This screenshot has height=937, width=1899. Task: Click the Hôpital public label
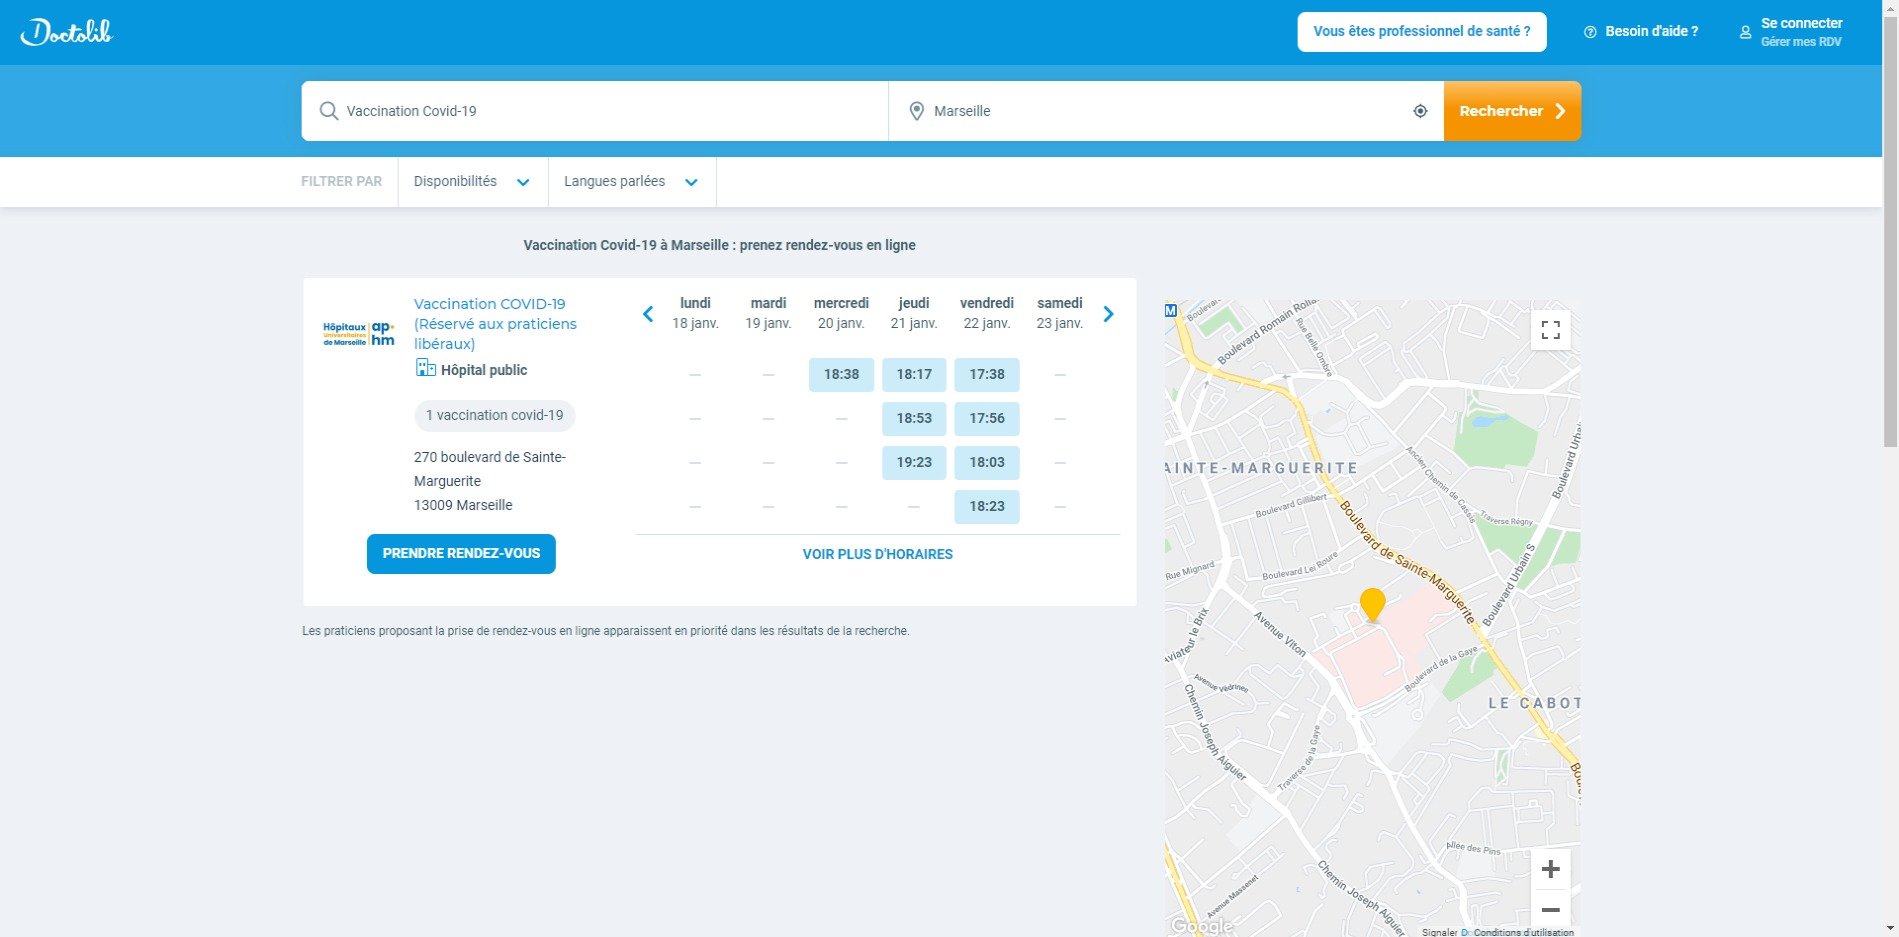pos(484,370)
